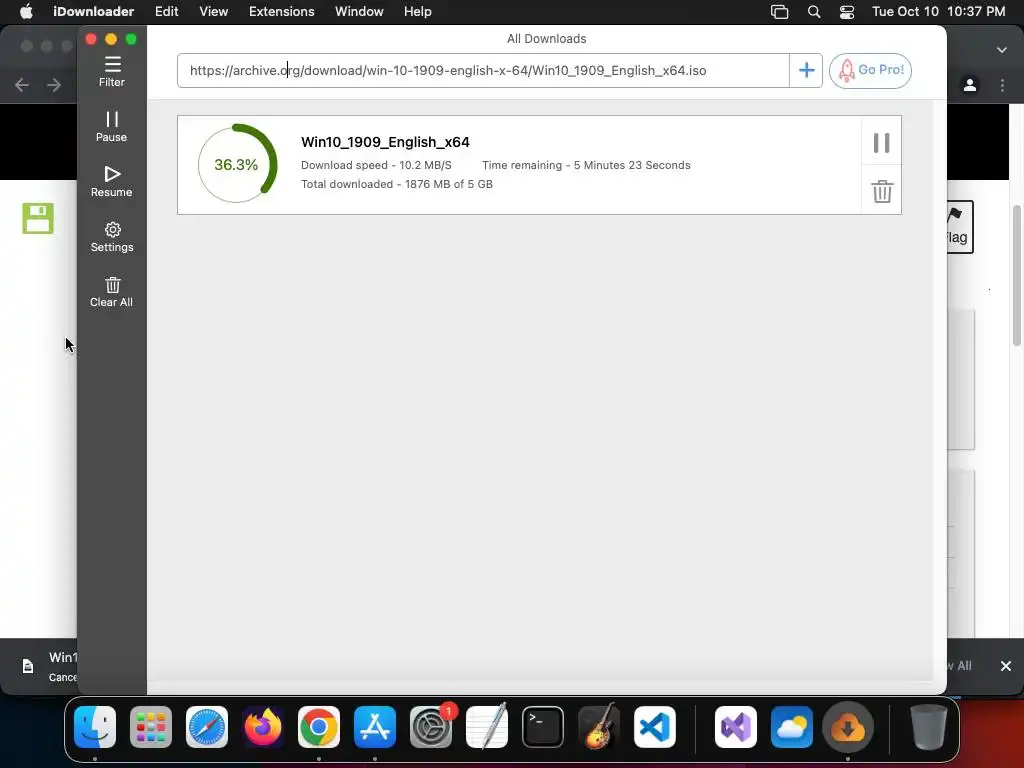
Task: Open System Settings with badge in Dock
Action: pyautogui.click(x=431, y=727)
